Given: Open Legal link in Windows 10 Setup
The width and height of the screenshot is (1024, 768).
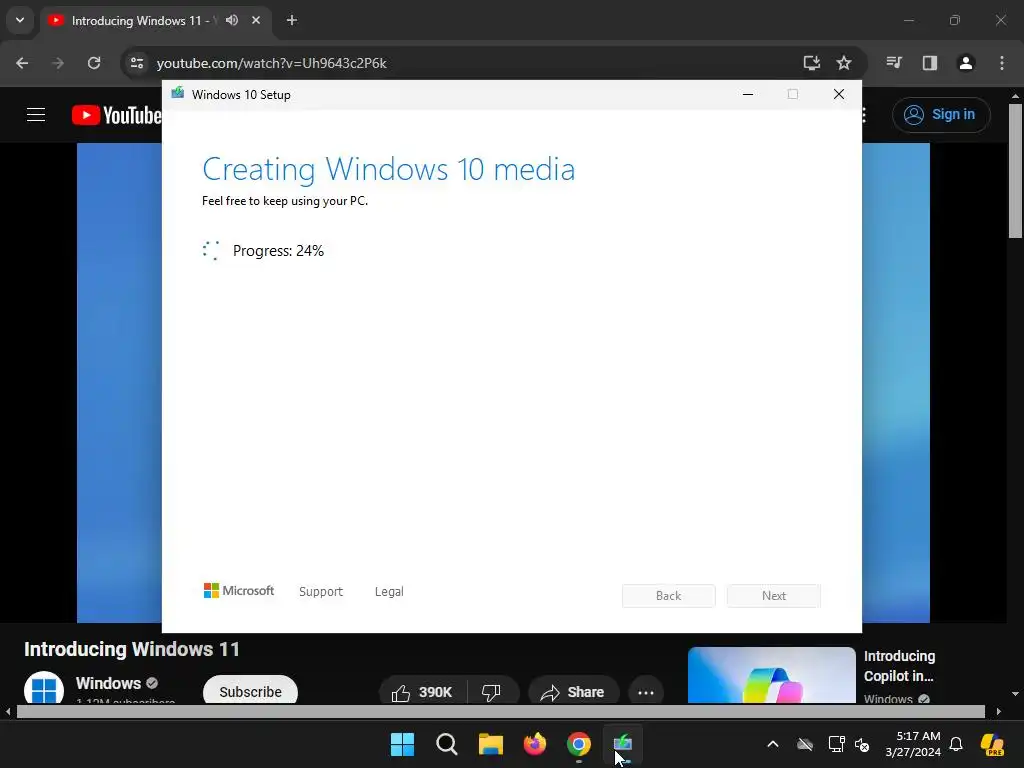Looking at the screenshot, I should click(389, 592).
